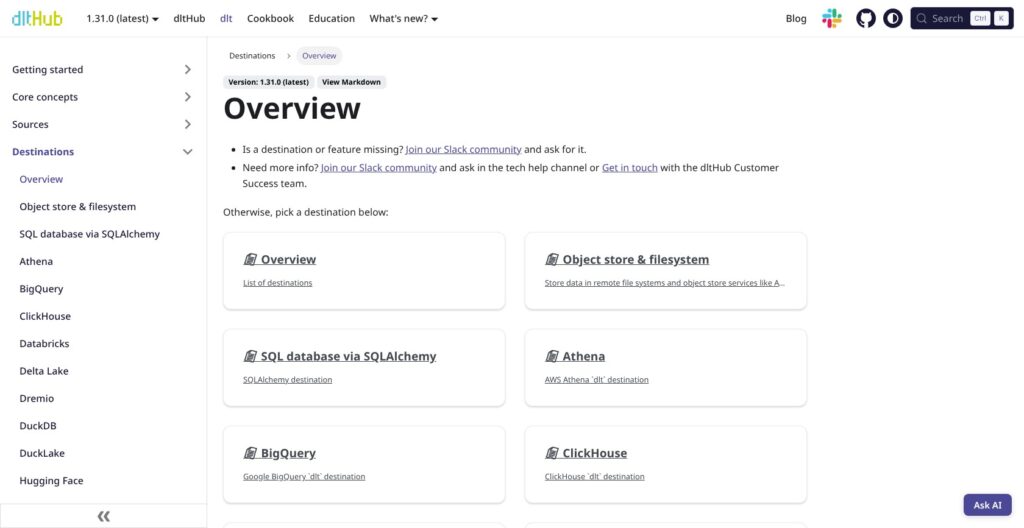
Task: Click the document icon on BigQuery card
Action: point(250,453)
